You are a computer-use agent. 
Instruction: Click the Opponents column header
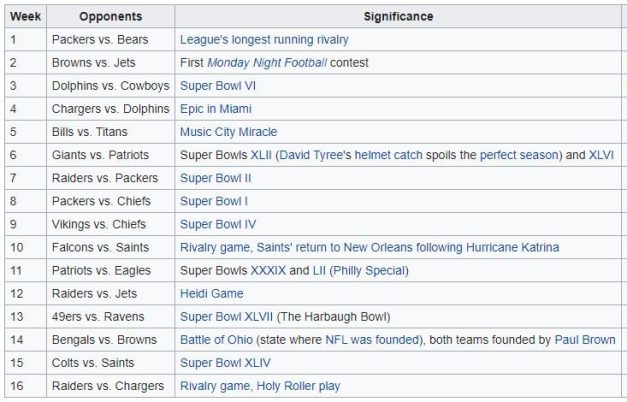(x=110, y=17)
